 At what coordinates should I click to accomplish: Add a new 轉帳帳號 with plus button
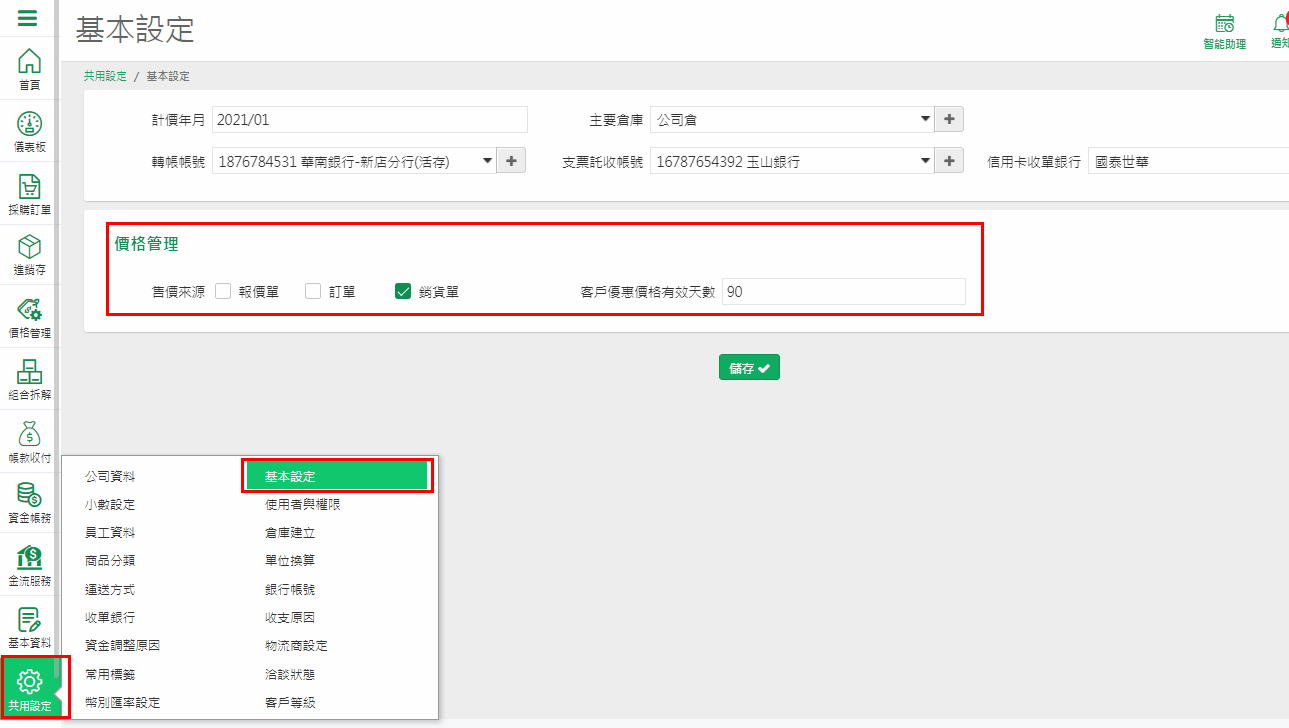511,160
